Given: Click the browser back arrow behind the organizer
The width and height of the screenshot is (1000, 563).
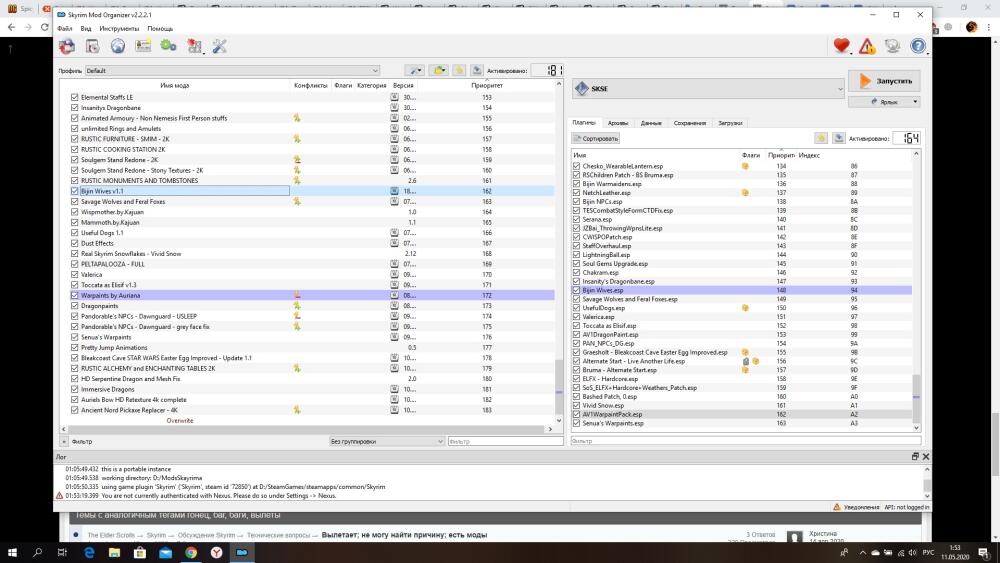Looking at the screenshot, I should point(11,27).
